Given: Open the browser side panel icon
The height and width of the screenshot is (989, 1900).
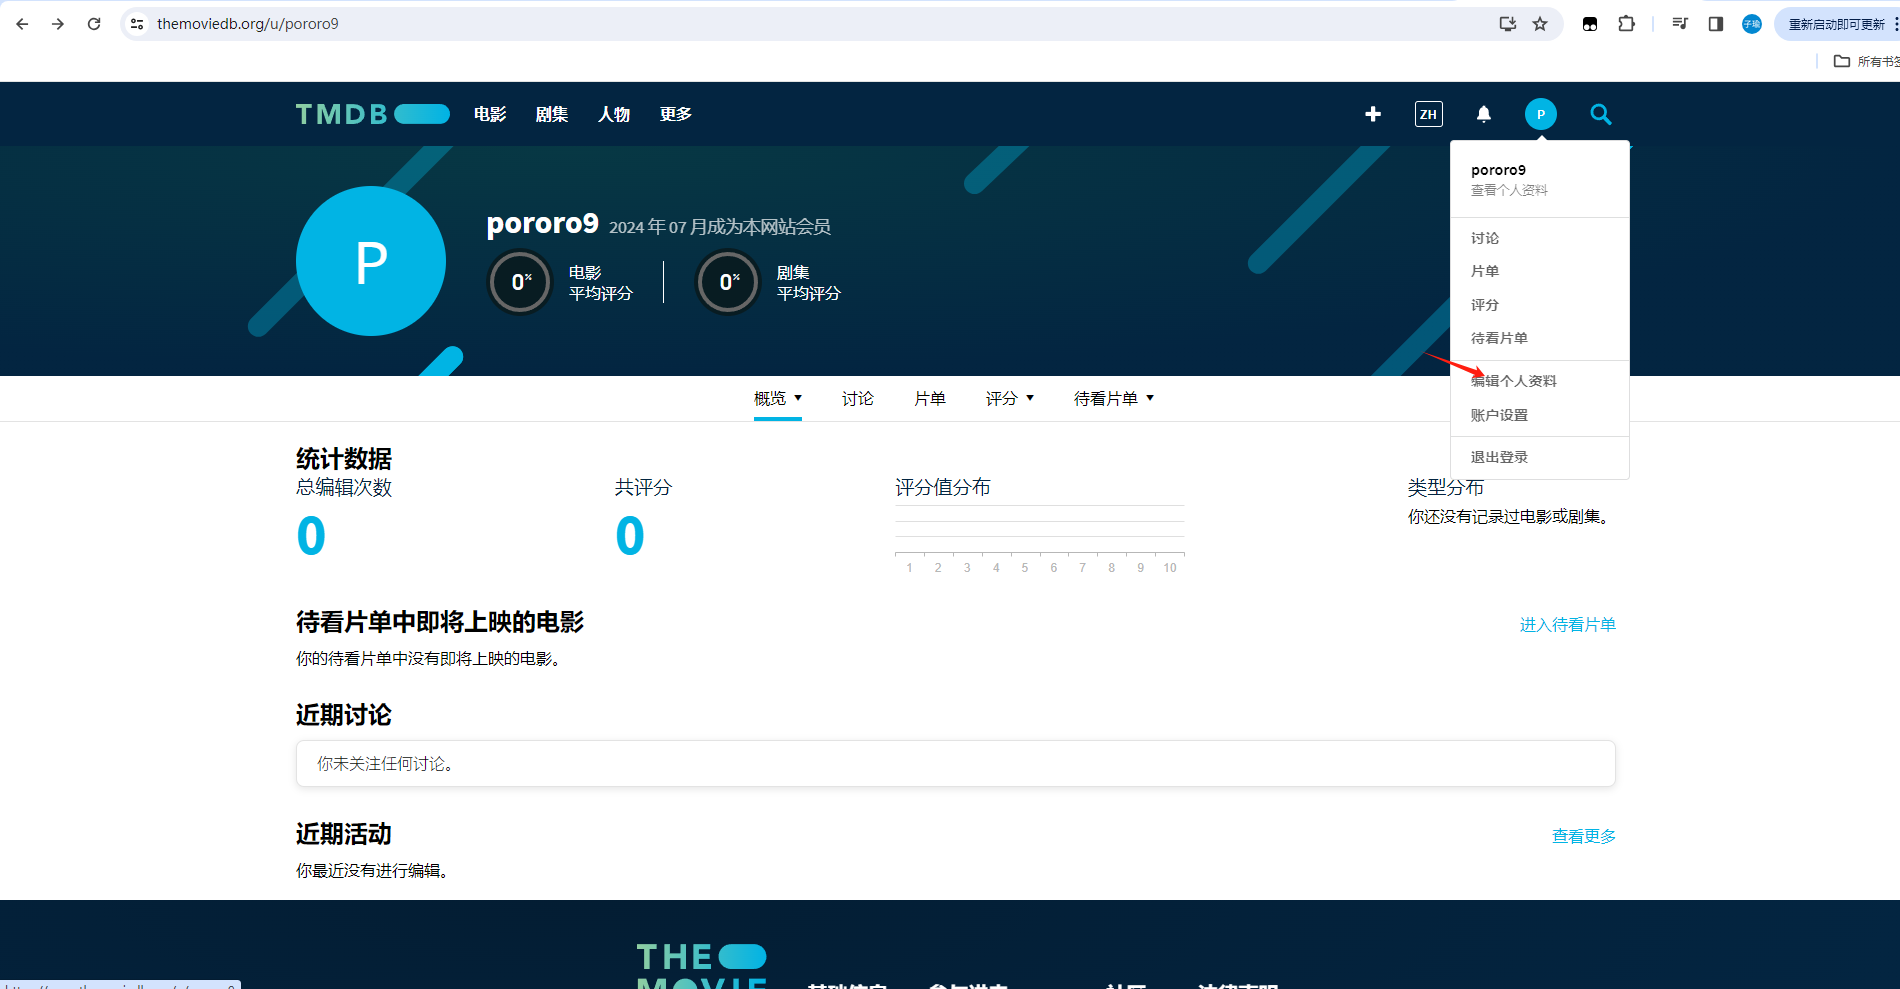Looking at the screenshot, I should tap(1716, 24).
